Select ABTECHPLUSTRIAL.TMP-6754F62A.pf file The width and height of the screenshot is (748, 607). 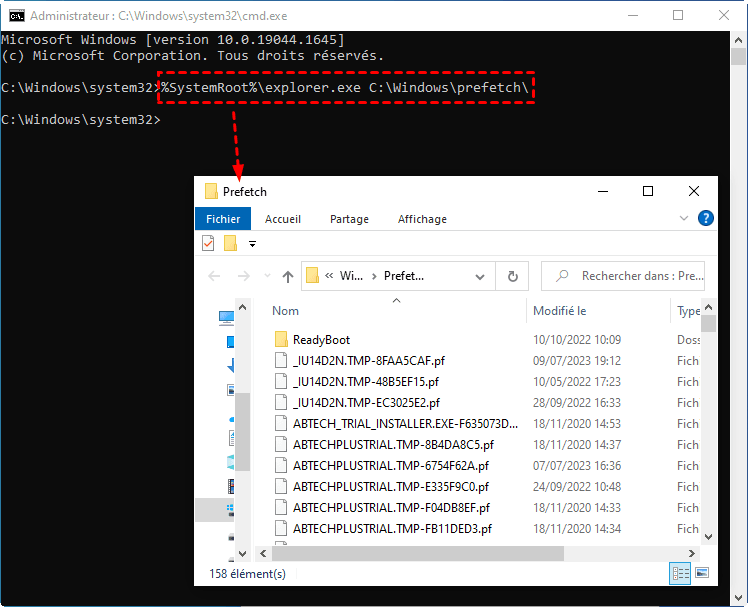391,466
